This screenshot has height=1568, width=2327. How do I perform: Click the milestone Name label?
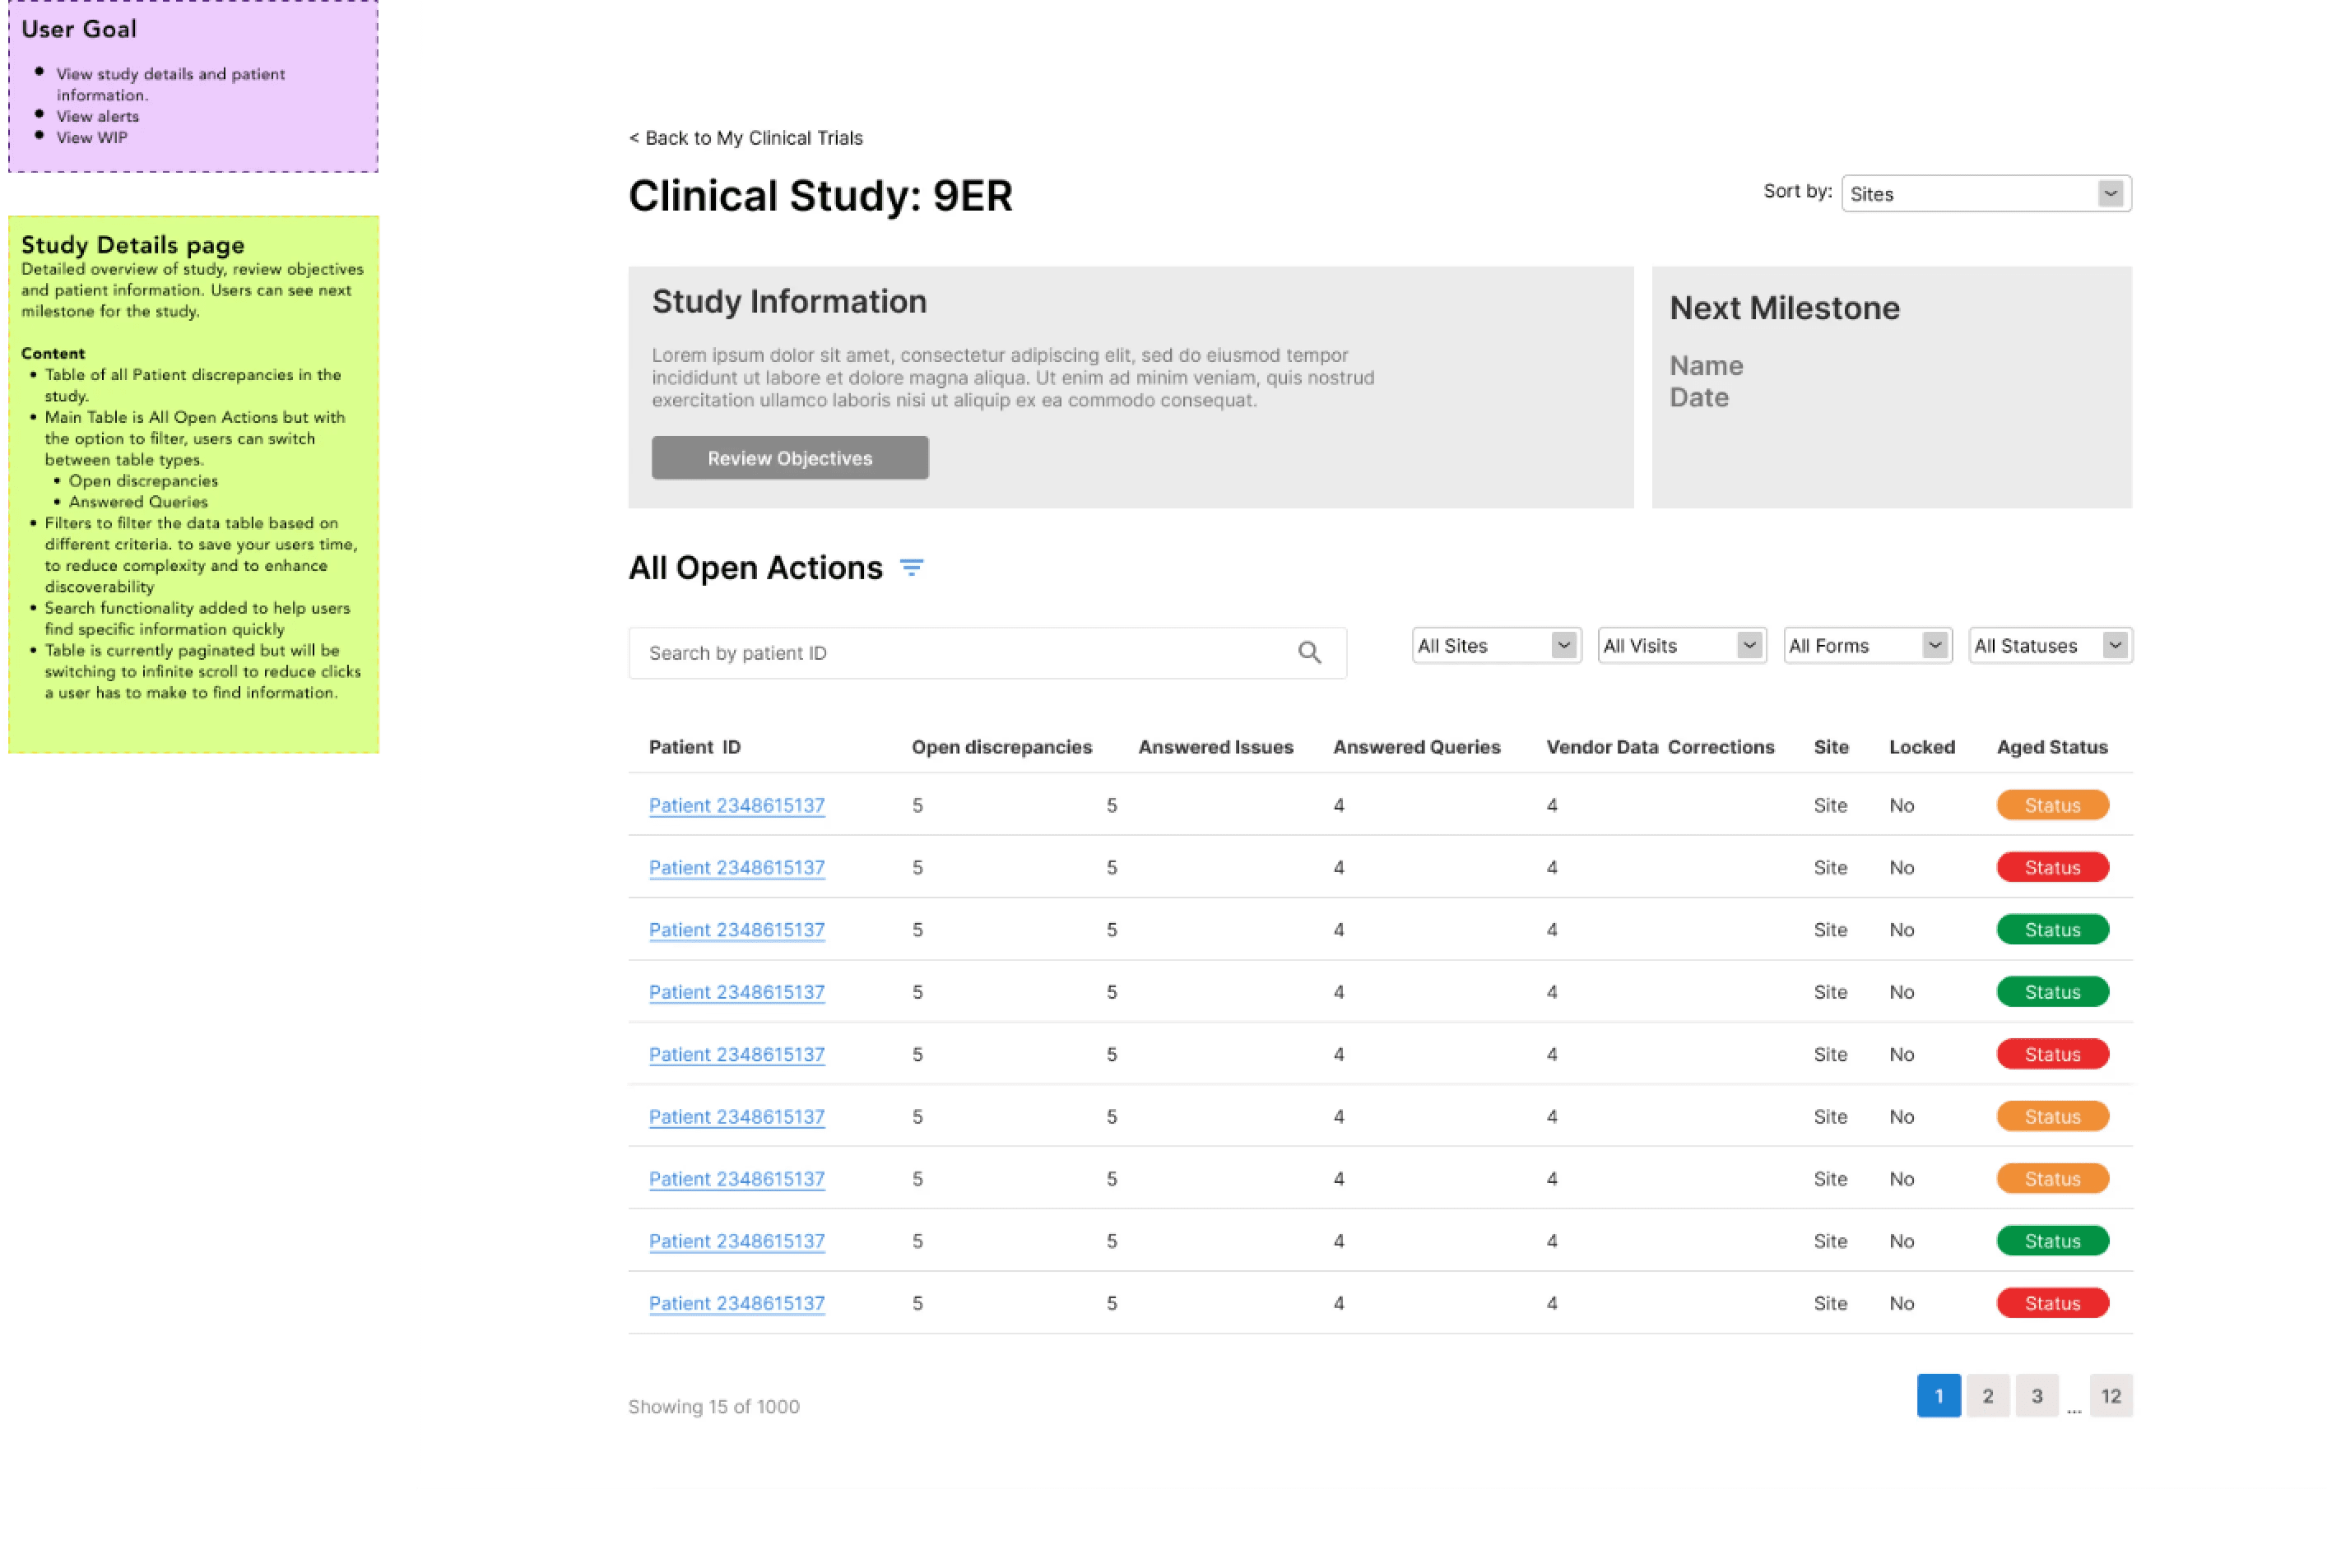(1706, 366)
